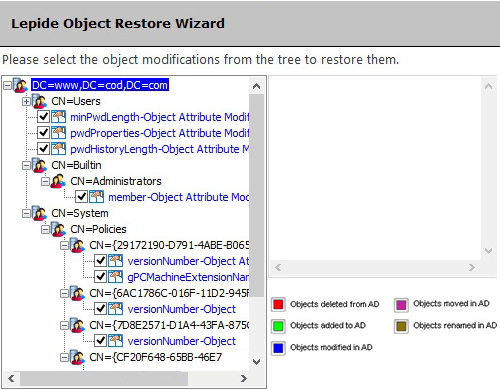Uncheck versionNumber checkbox under CN={6AC1786C
The height and width of the screenshot is (390, 500).
pos(100,309)
